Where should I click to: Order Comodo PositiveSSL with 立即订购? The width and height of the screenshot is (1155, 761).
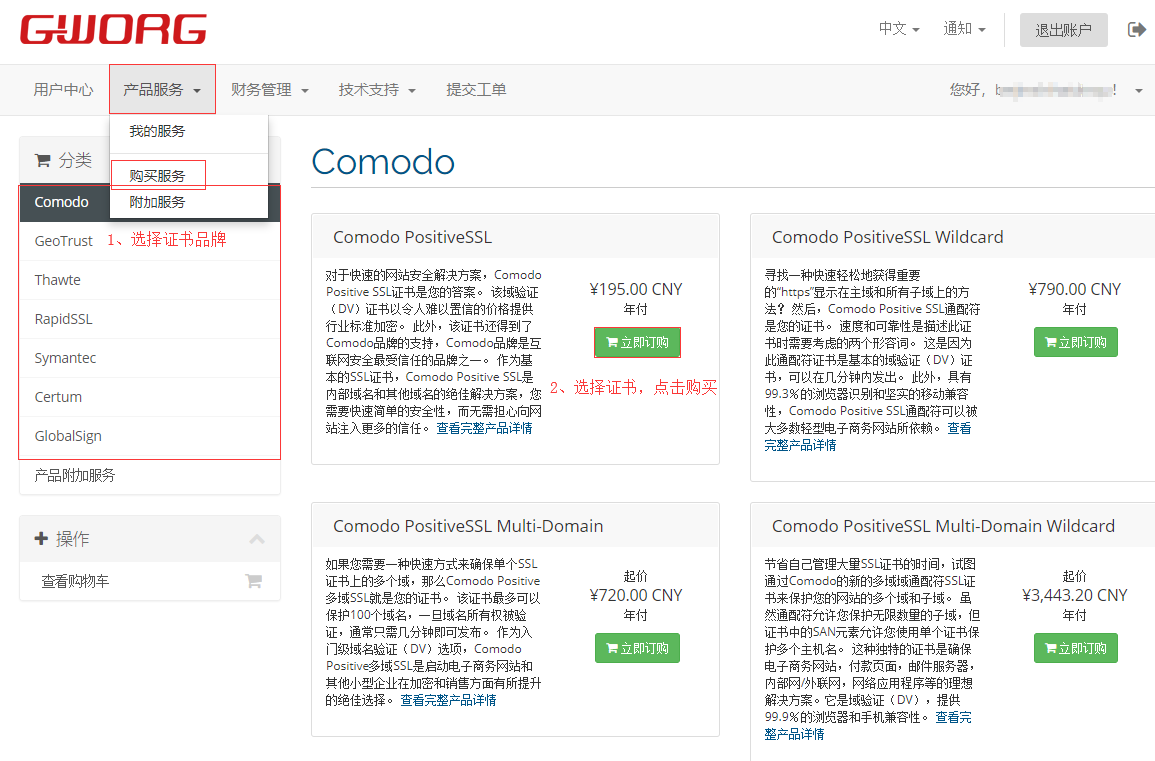637,343
